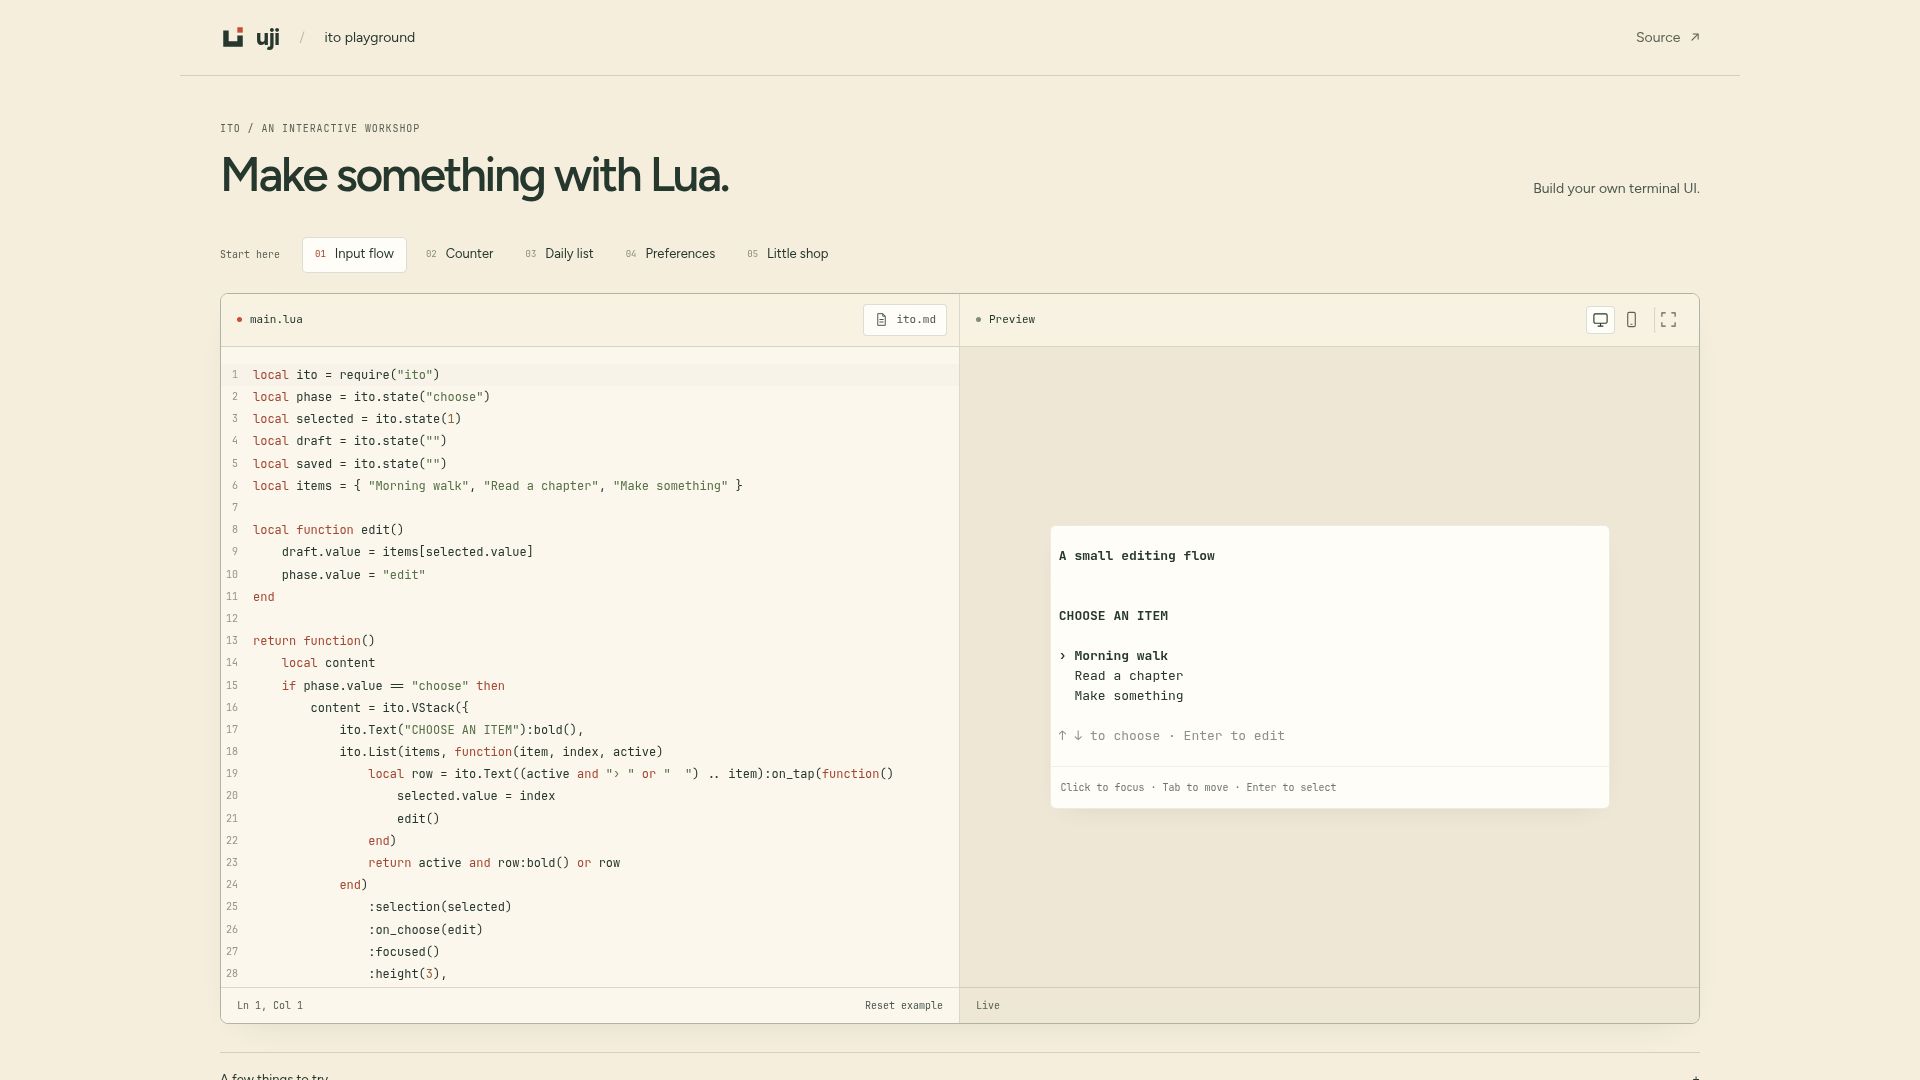Click the CHOOSE AN ITEM heading in preview
Viewport: 1920px width, 1080px height.
click(1113, 616)
